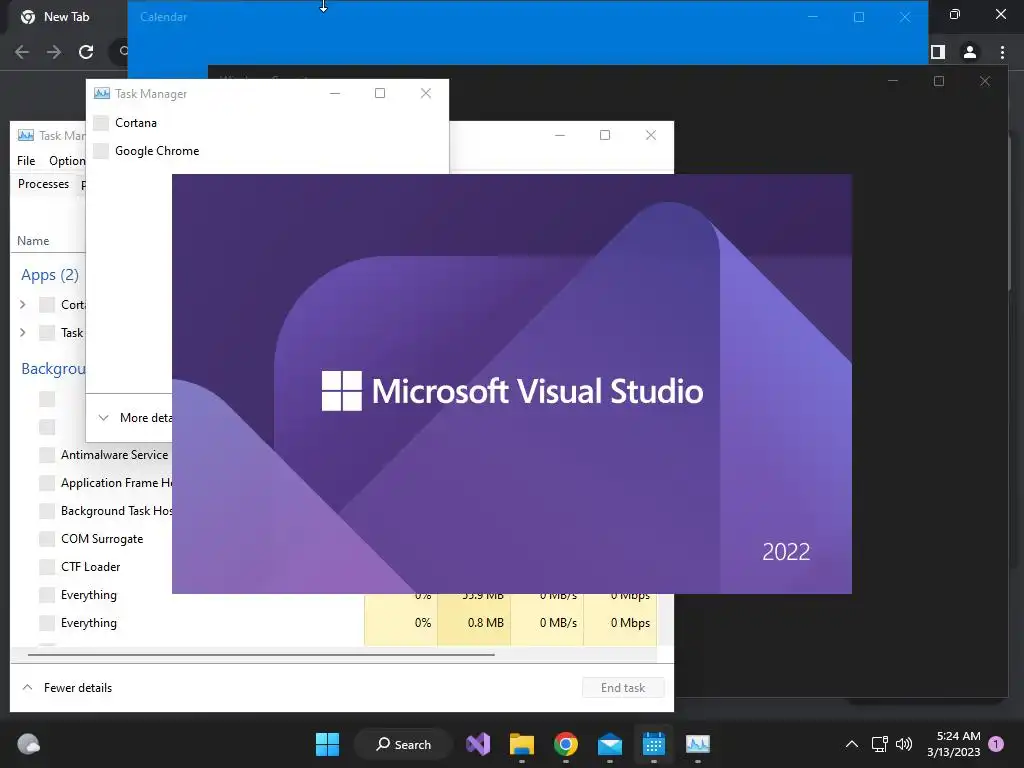Select the Chrome New Tab tab
Screen dimensions: 1024x768
[x=65, y=17]
